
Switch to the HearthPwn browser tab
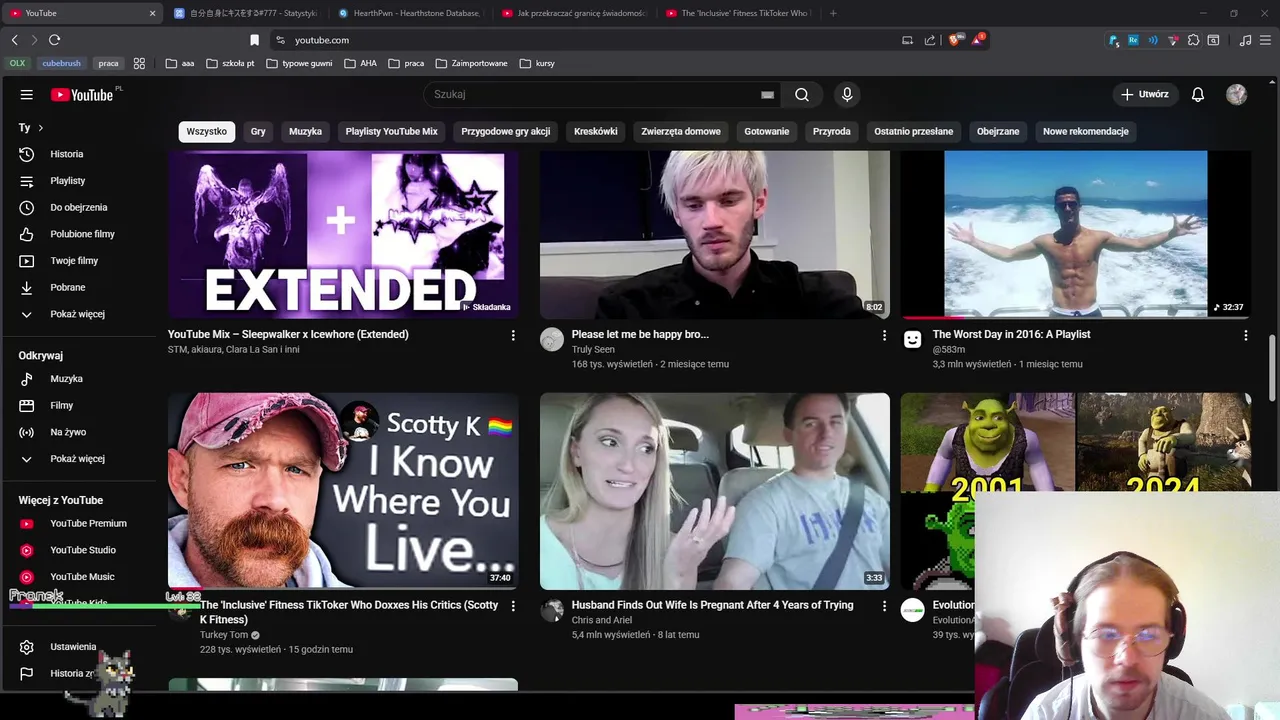tap(410, 13)
